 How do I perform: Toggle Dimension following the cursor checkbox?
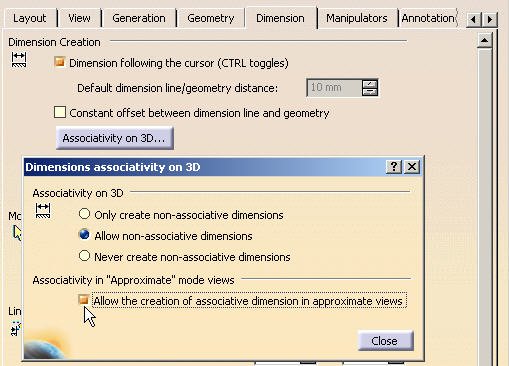[60, 62]
